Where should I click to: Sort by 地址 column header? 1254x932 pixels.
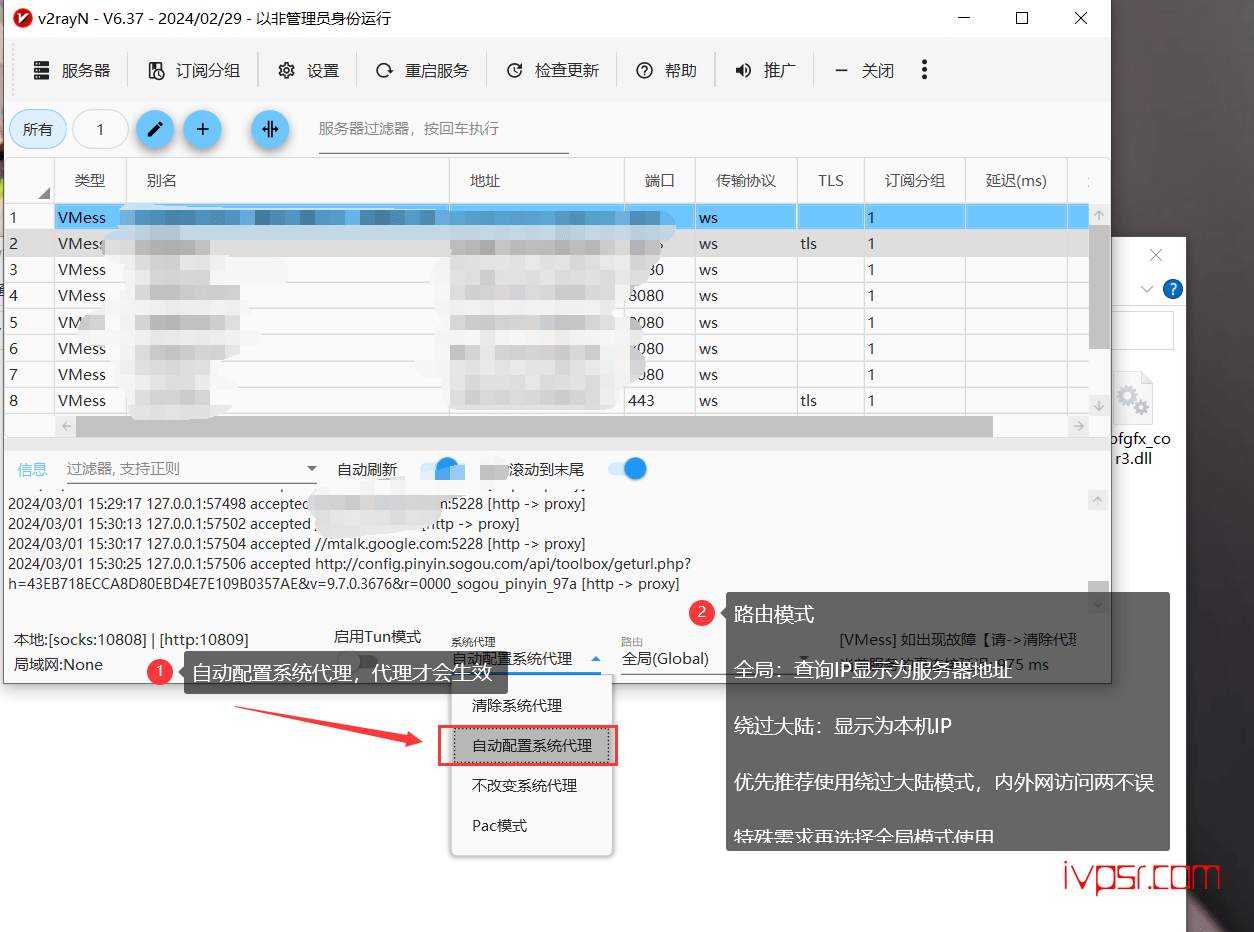(537, 181)
